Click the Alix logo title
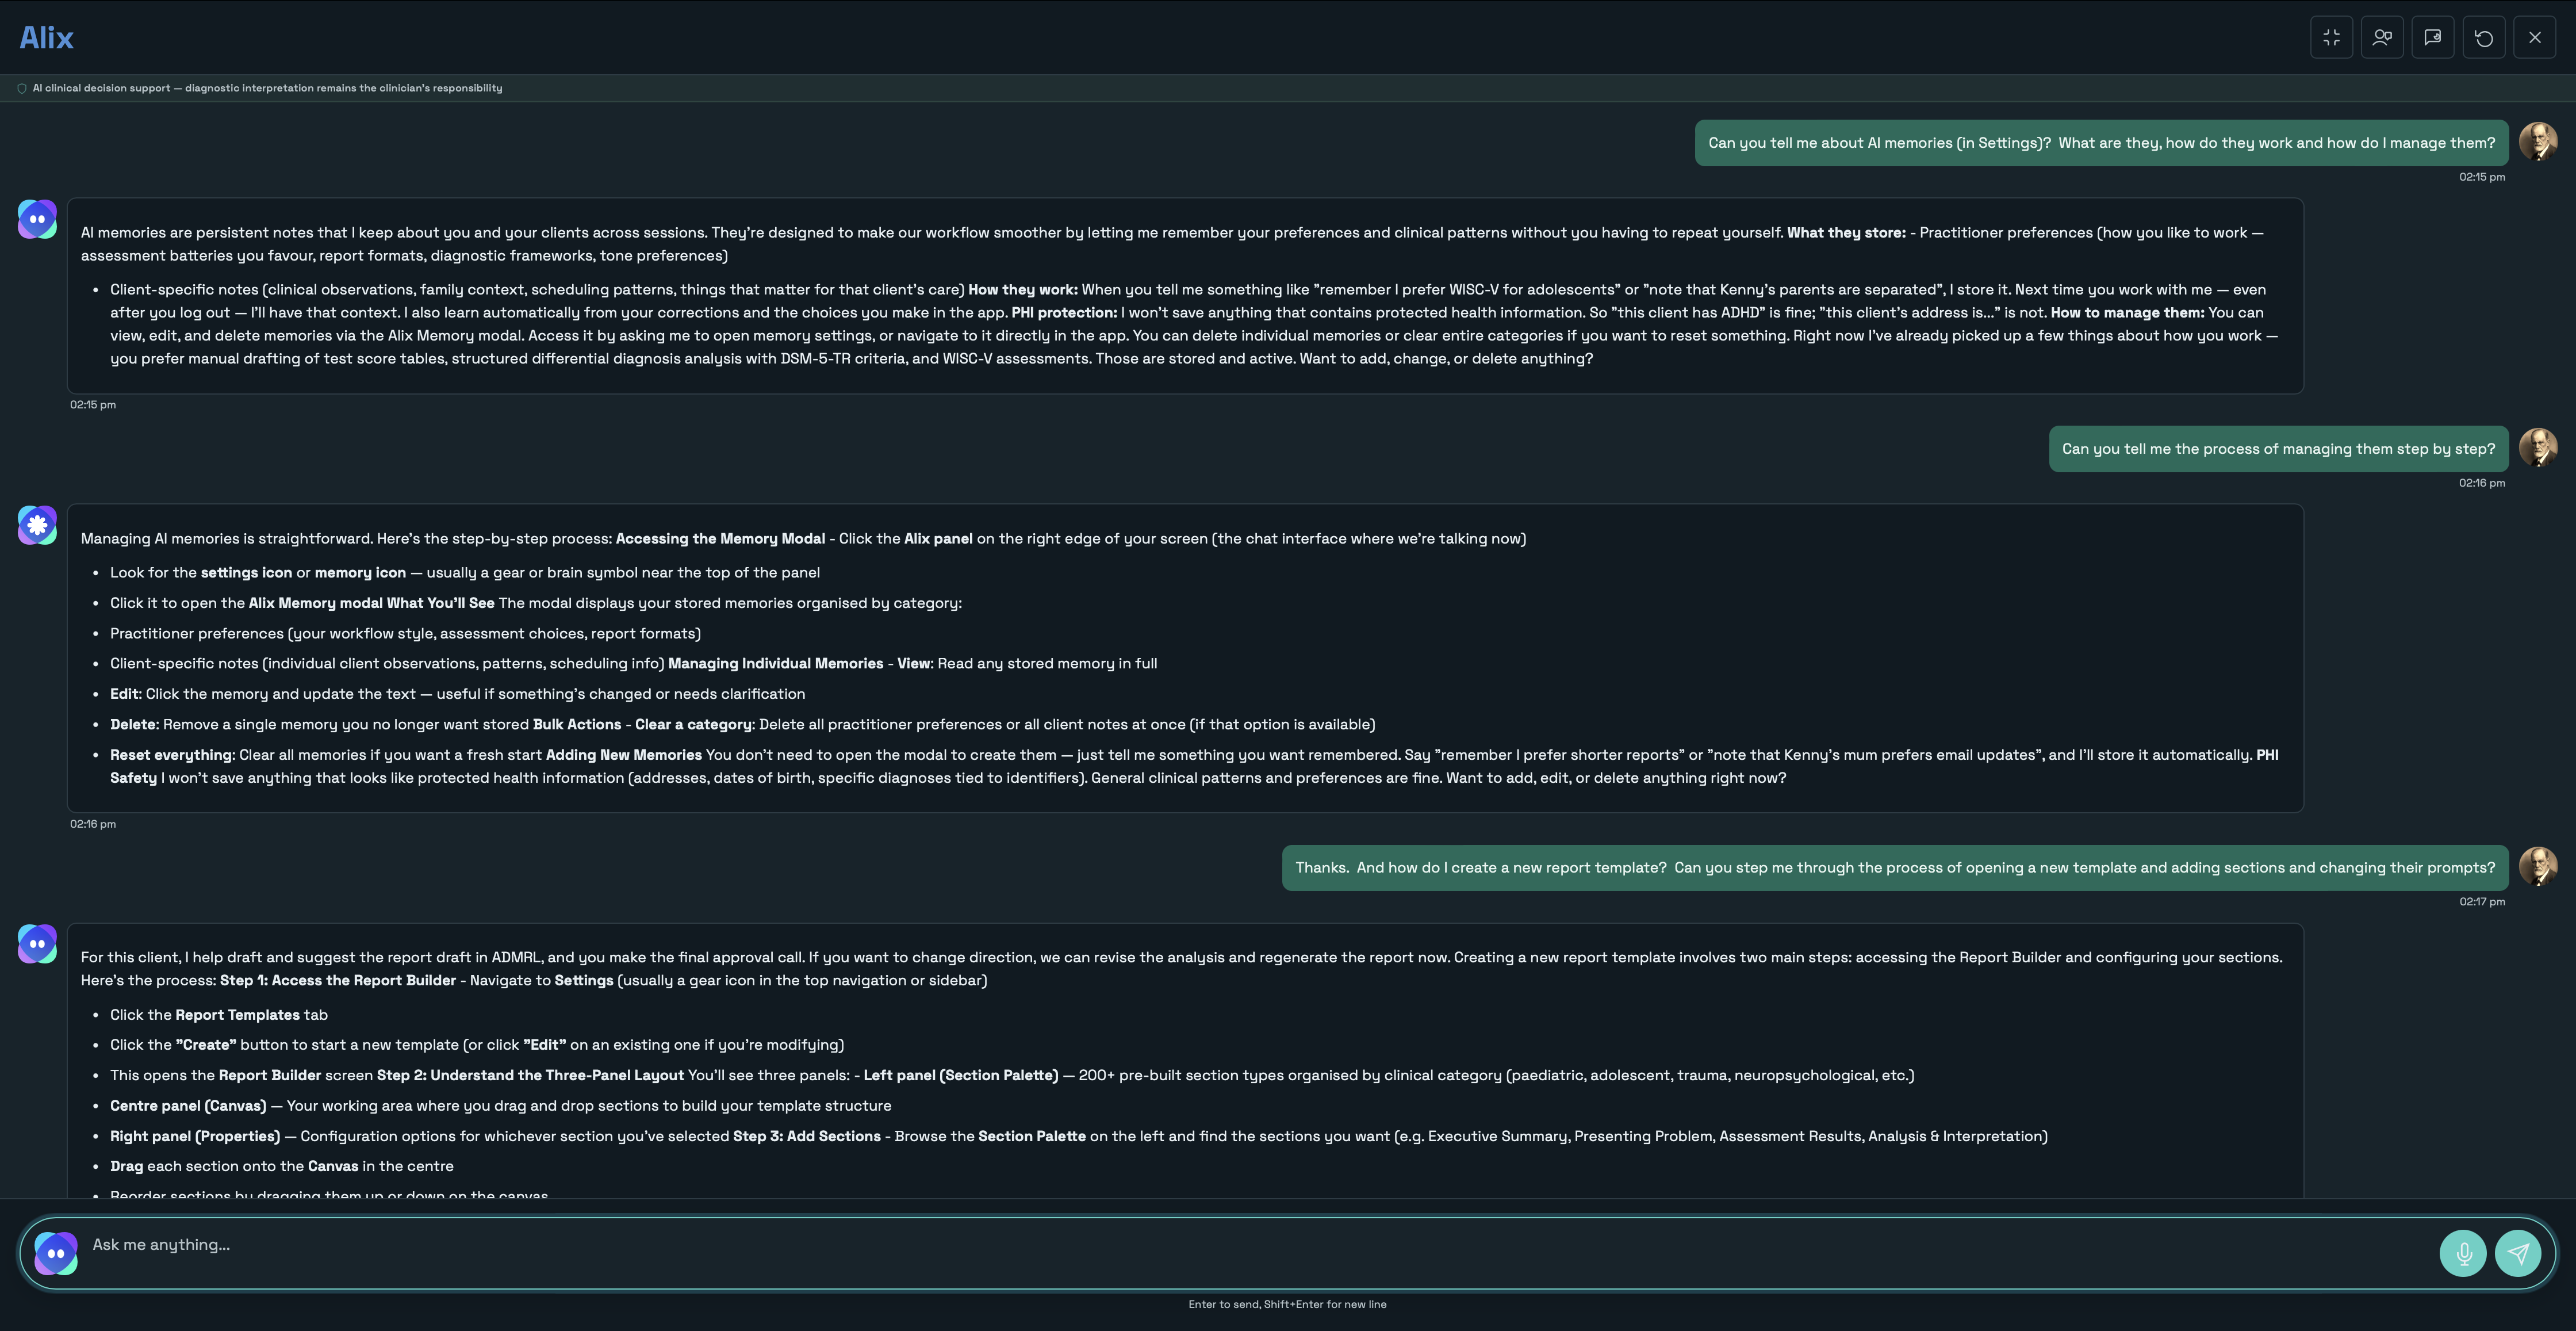 tap(47, 37)
